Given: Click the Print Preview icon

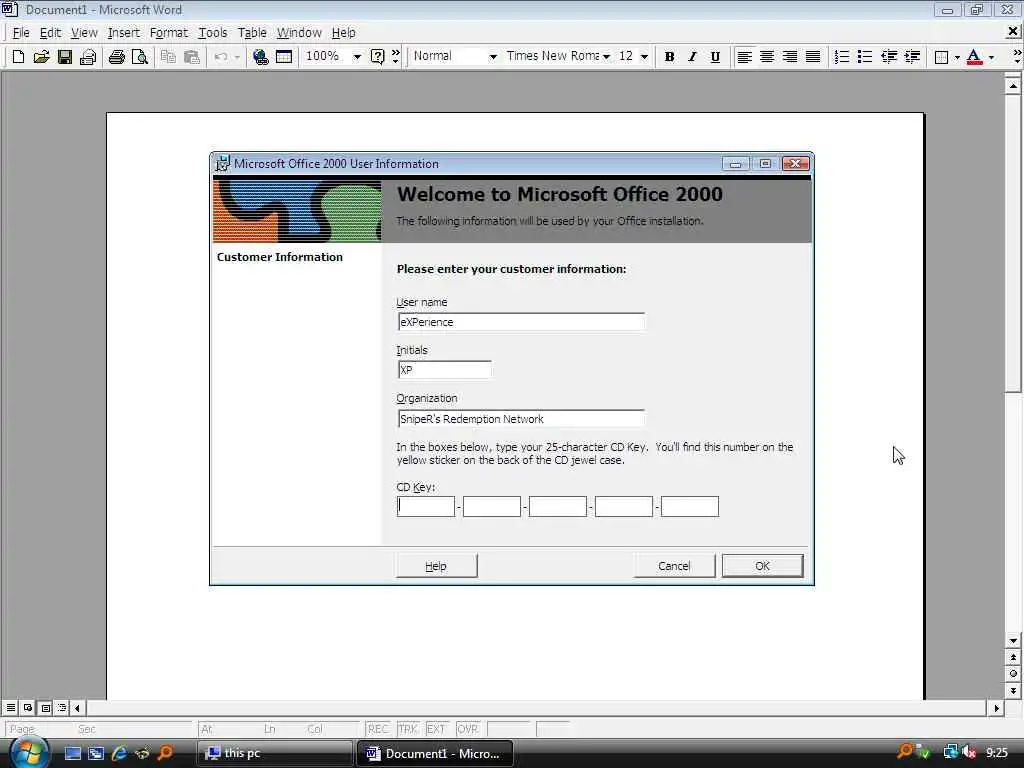Looking at the screenshot, I should pos(140,57).
